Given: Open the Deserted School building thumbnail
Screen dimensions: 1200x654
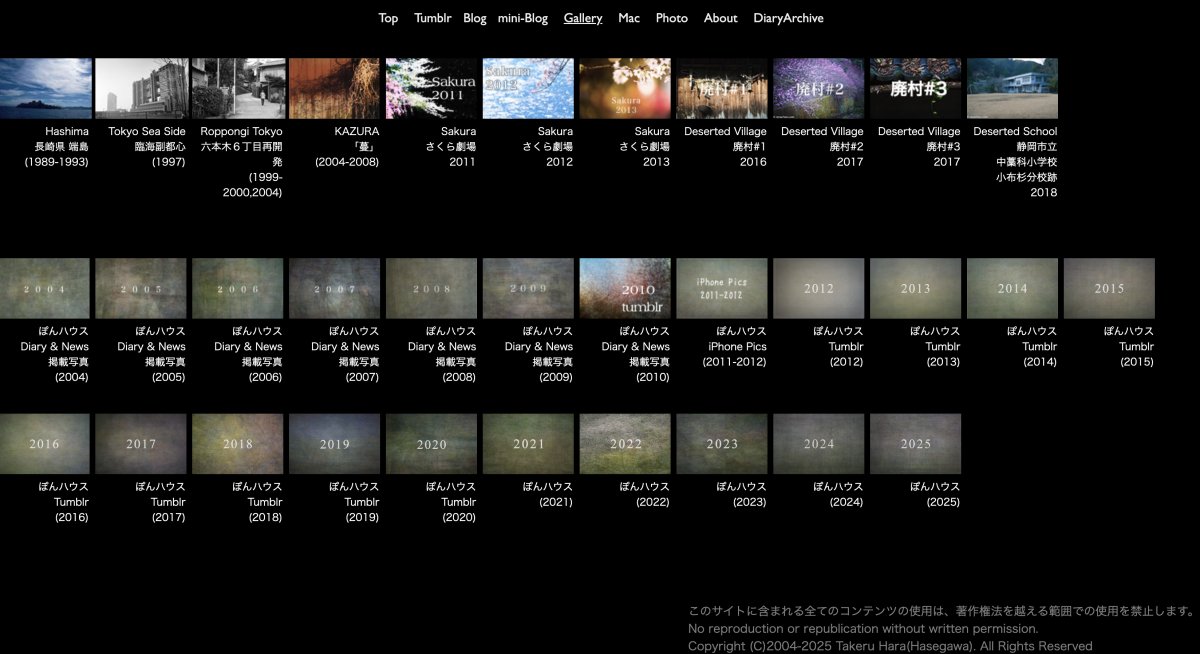Looking at the screenshot, I should (1012, 88).
